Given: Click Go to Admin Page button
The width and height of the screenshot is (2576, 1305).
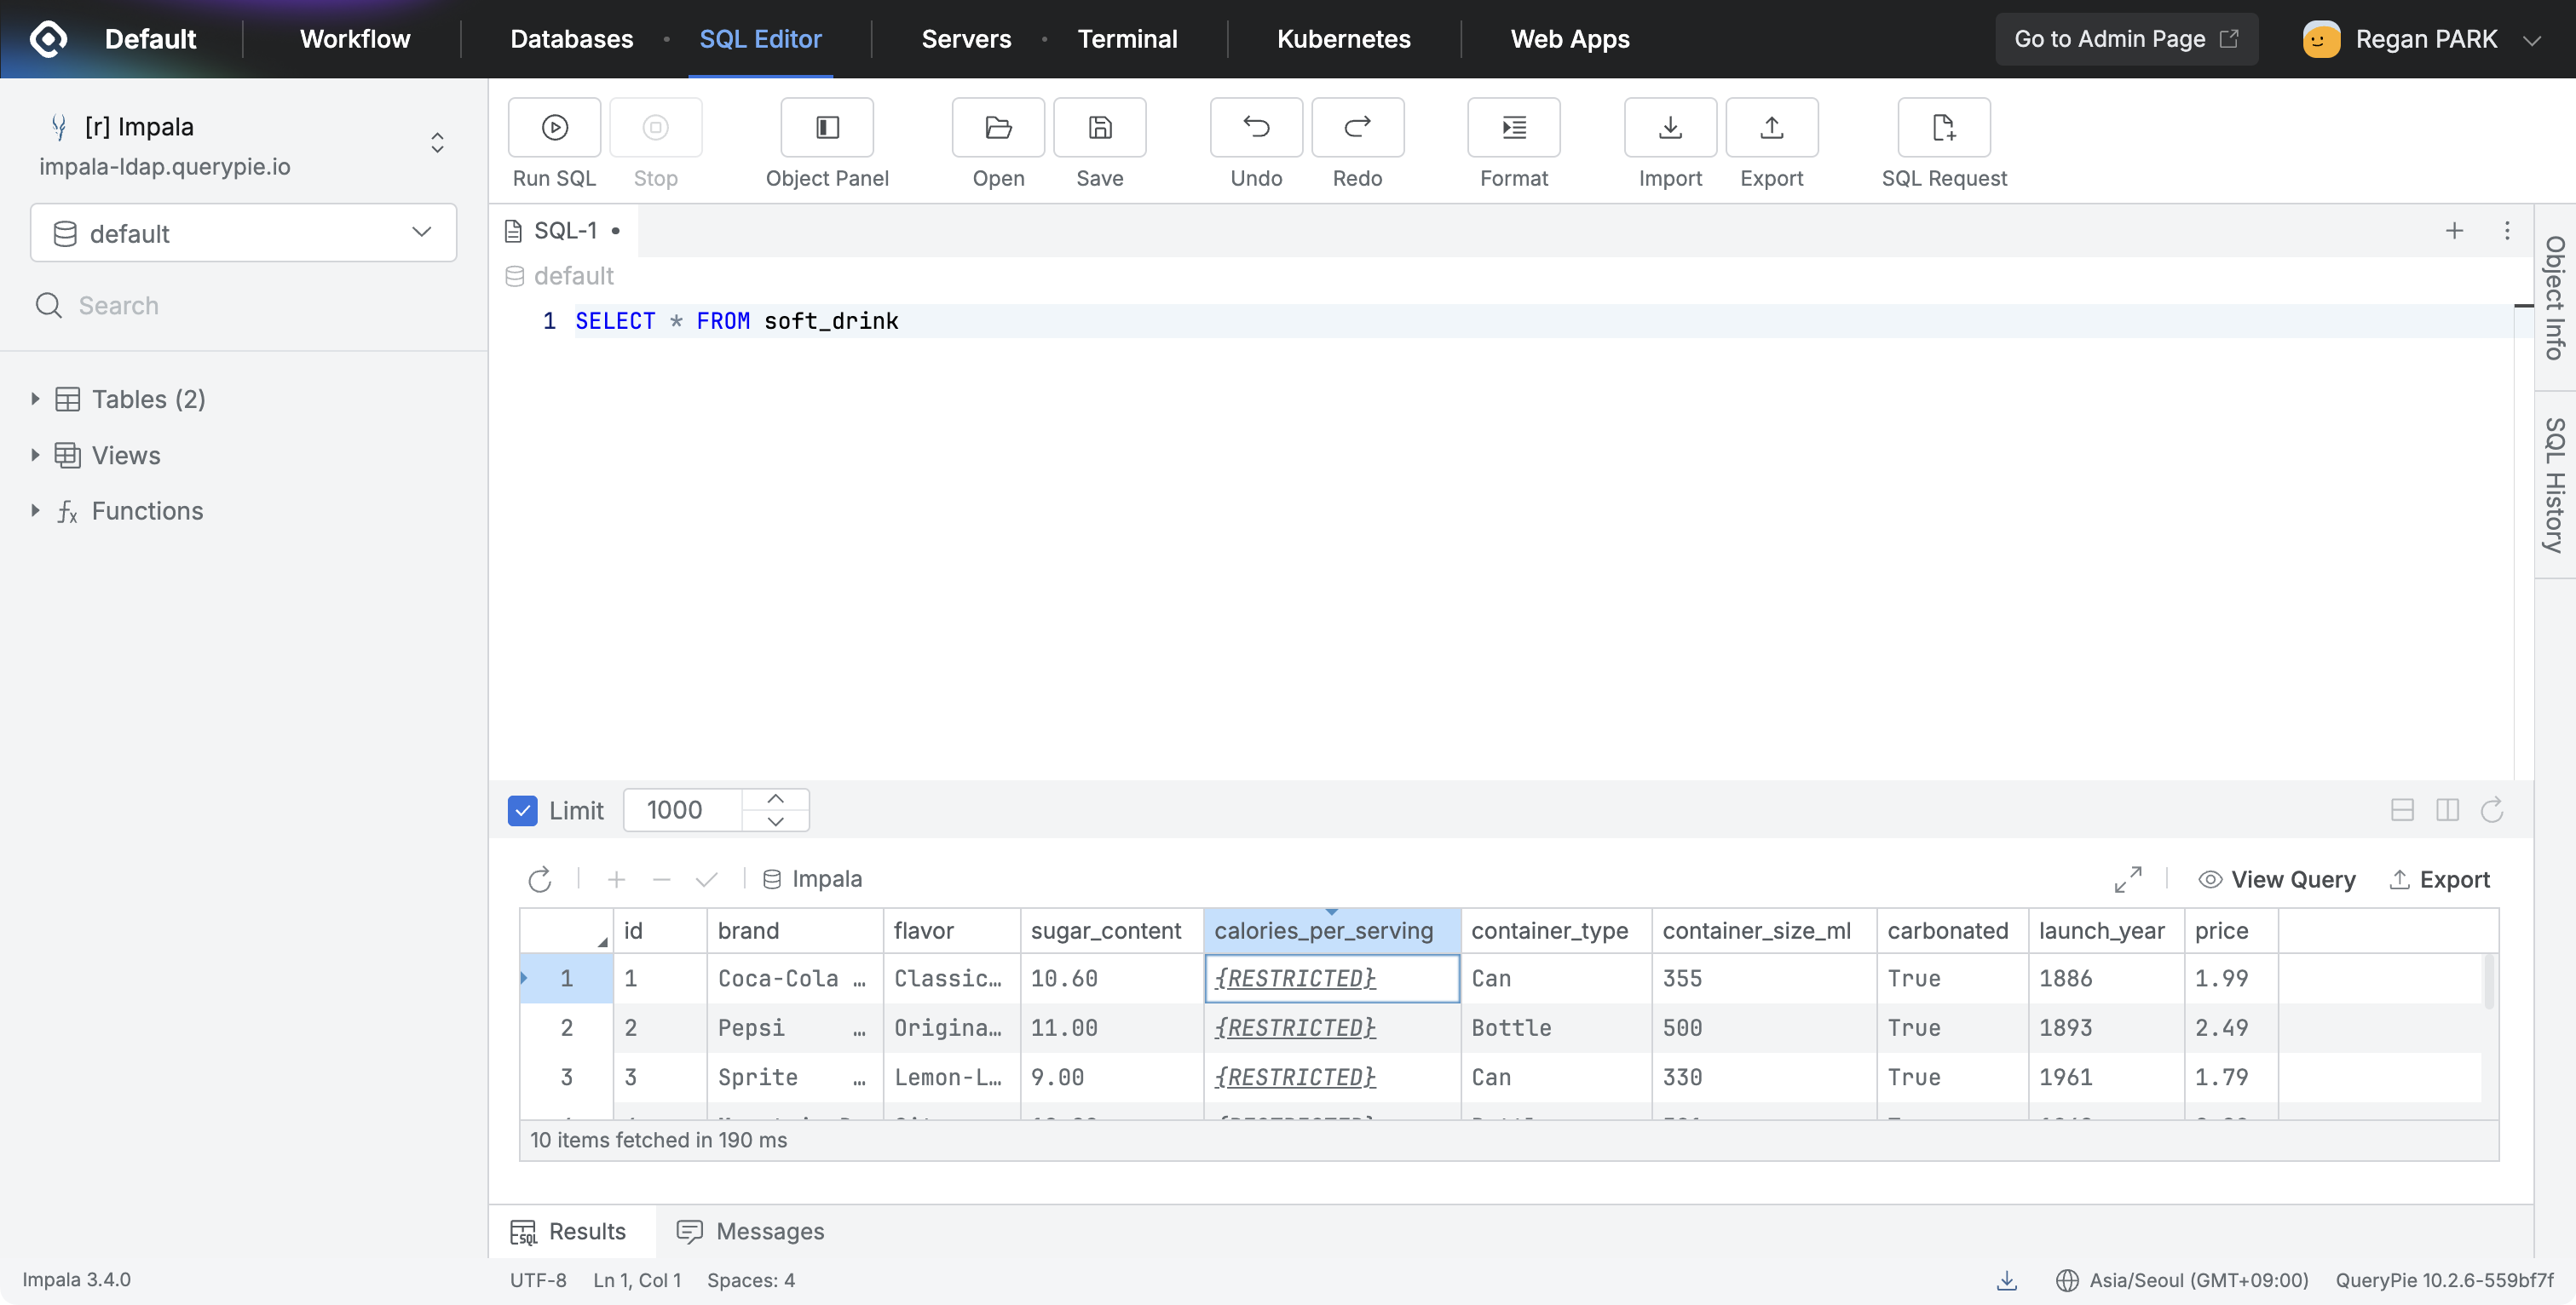Looking at the screenshot, I should pos(2126,39).
